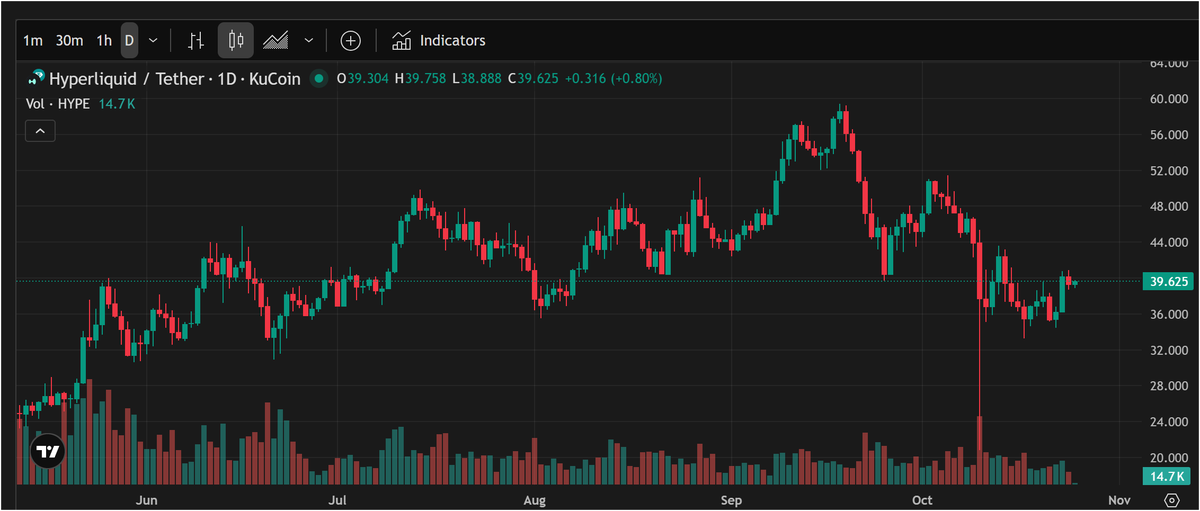The width and height of the screenshot is (1200, 511).
Task: Click the Sep label on time axis
Action: (x=731, y=499)
